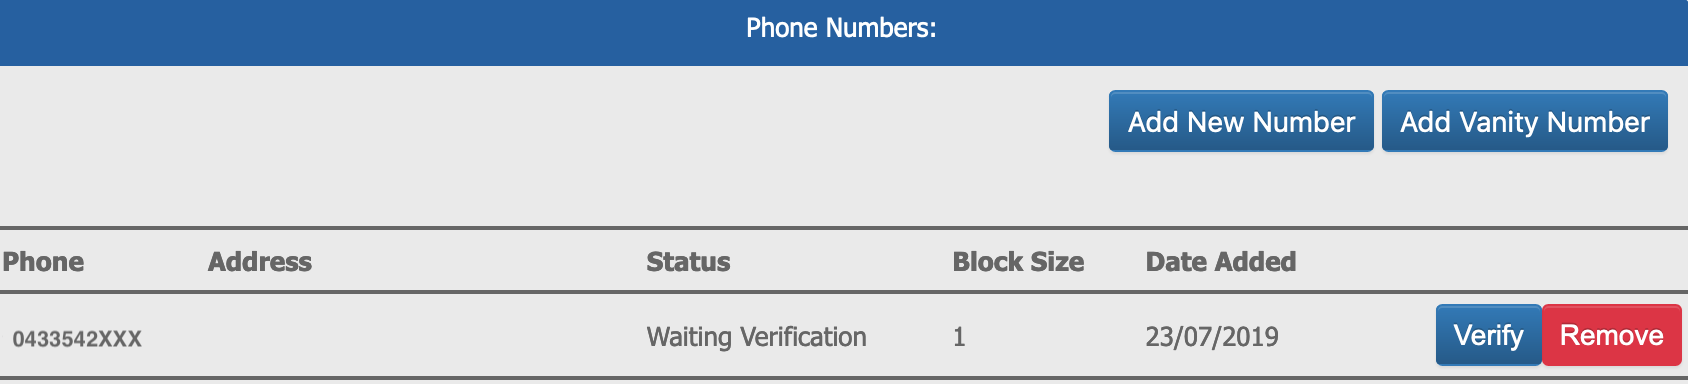Open the Add Vanity Number dialog
Viewport: 1688px width, 384px height.
click(1525, 121)
